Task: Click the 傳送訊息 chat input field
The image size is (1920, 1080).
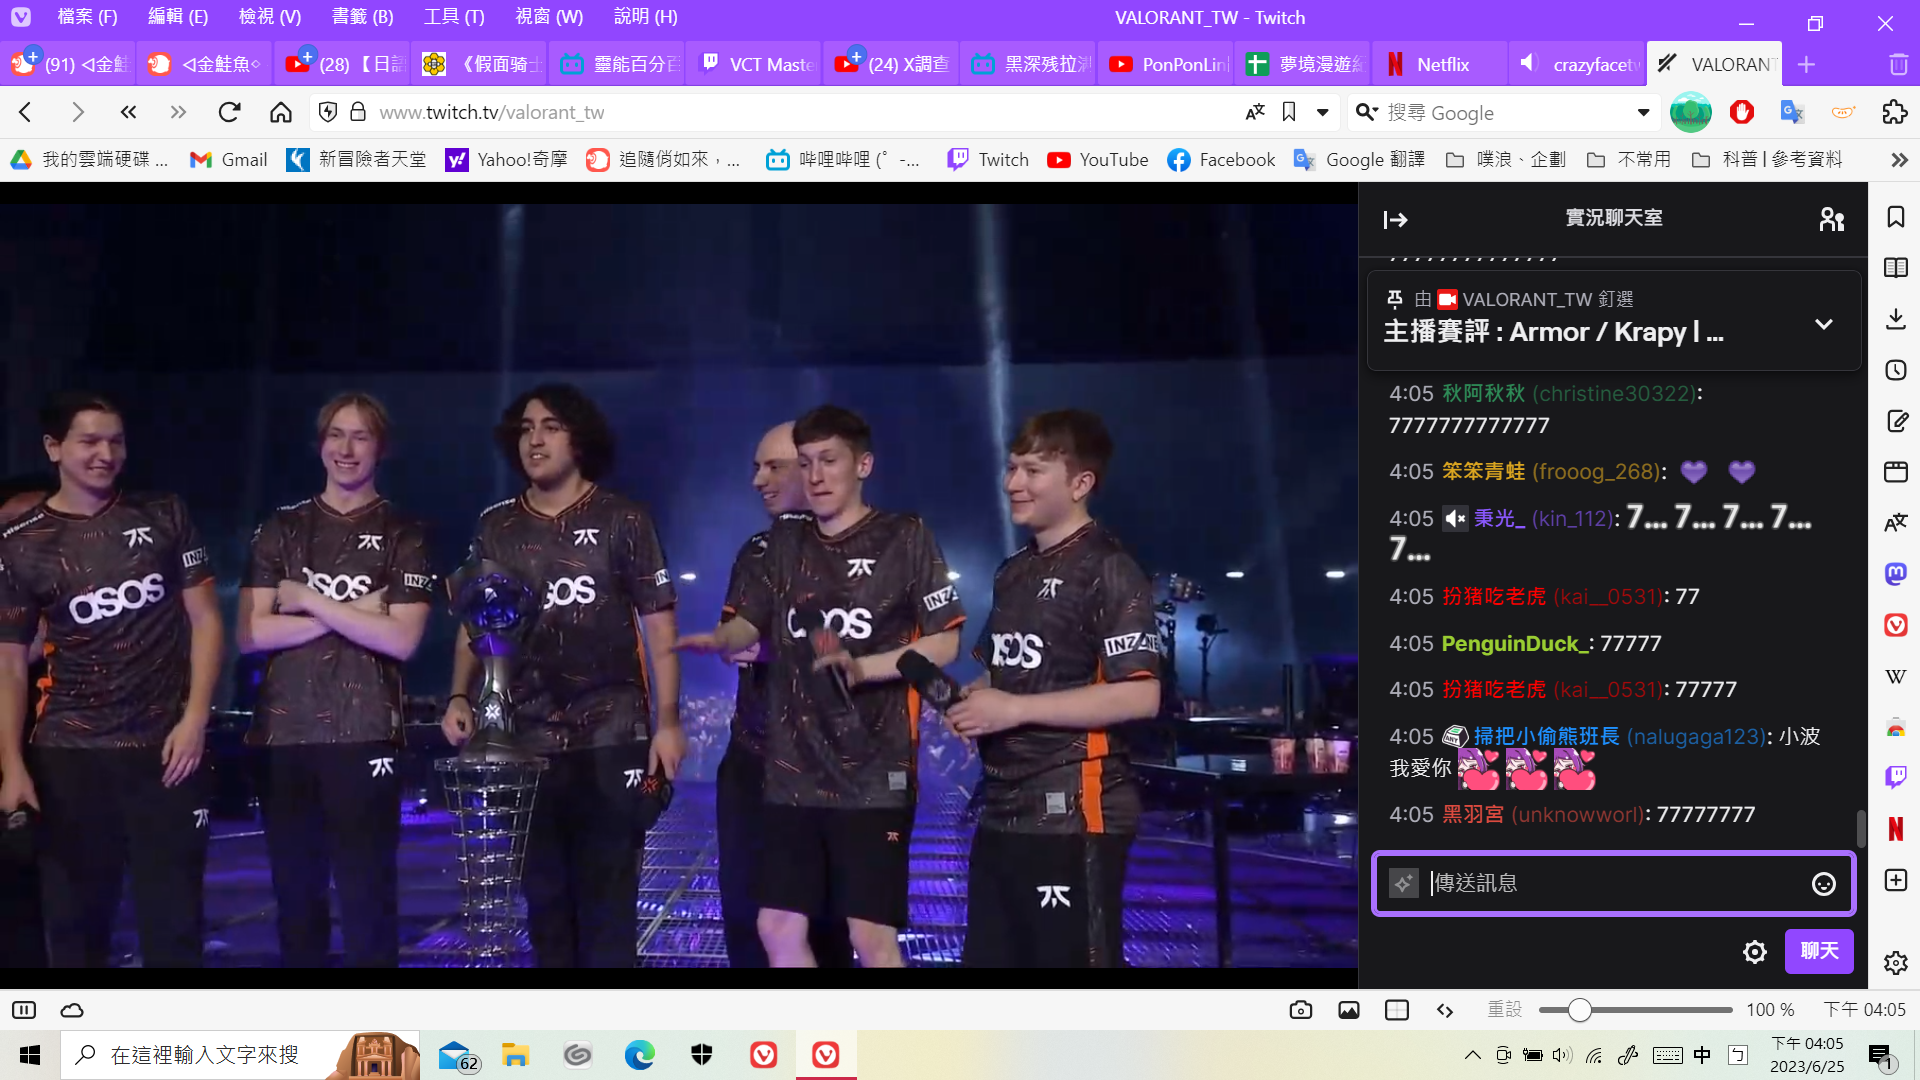Action: (1613, 883)
